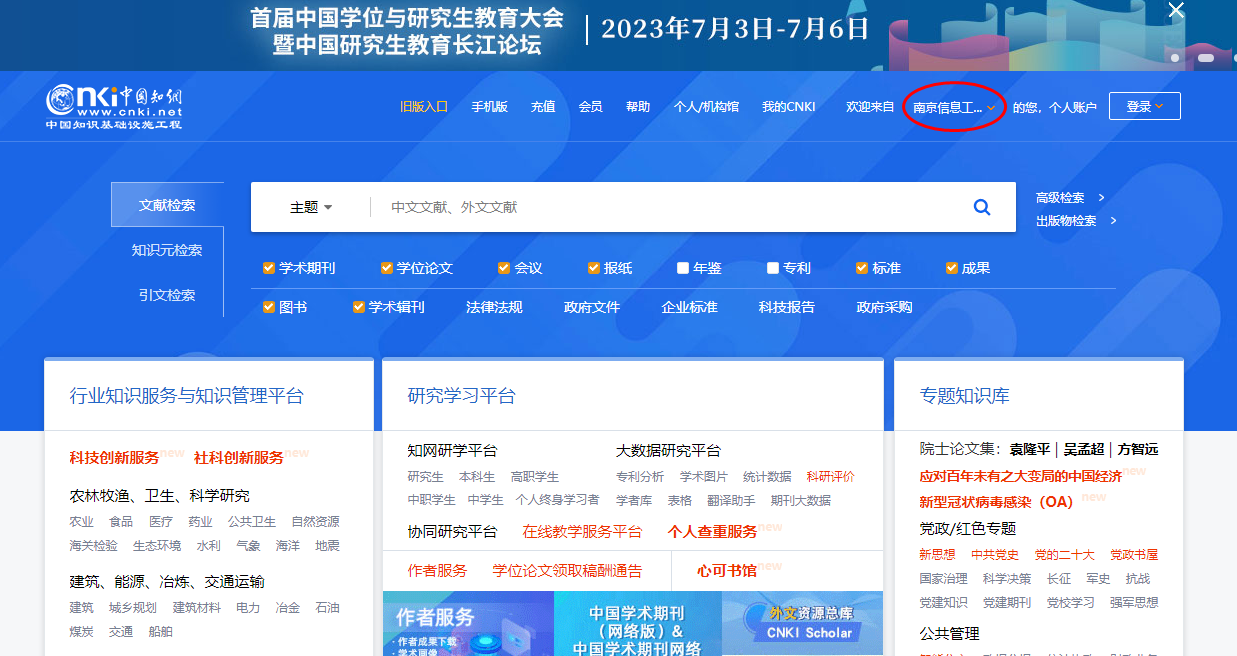Viewport: 1237px width, 656px height.
Task: Select 政府采购 source option
Action: (885, 307)
